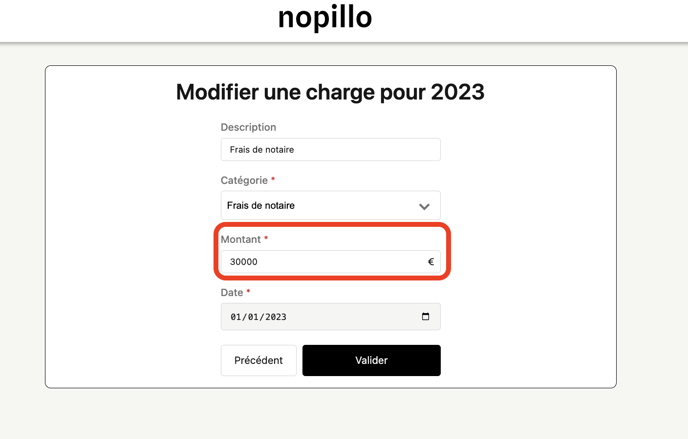Click the Montant field containing 30000

tap(320, 262)
